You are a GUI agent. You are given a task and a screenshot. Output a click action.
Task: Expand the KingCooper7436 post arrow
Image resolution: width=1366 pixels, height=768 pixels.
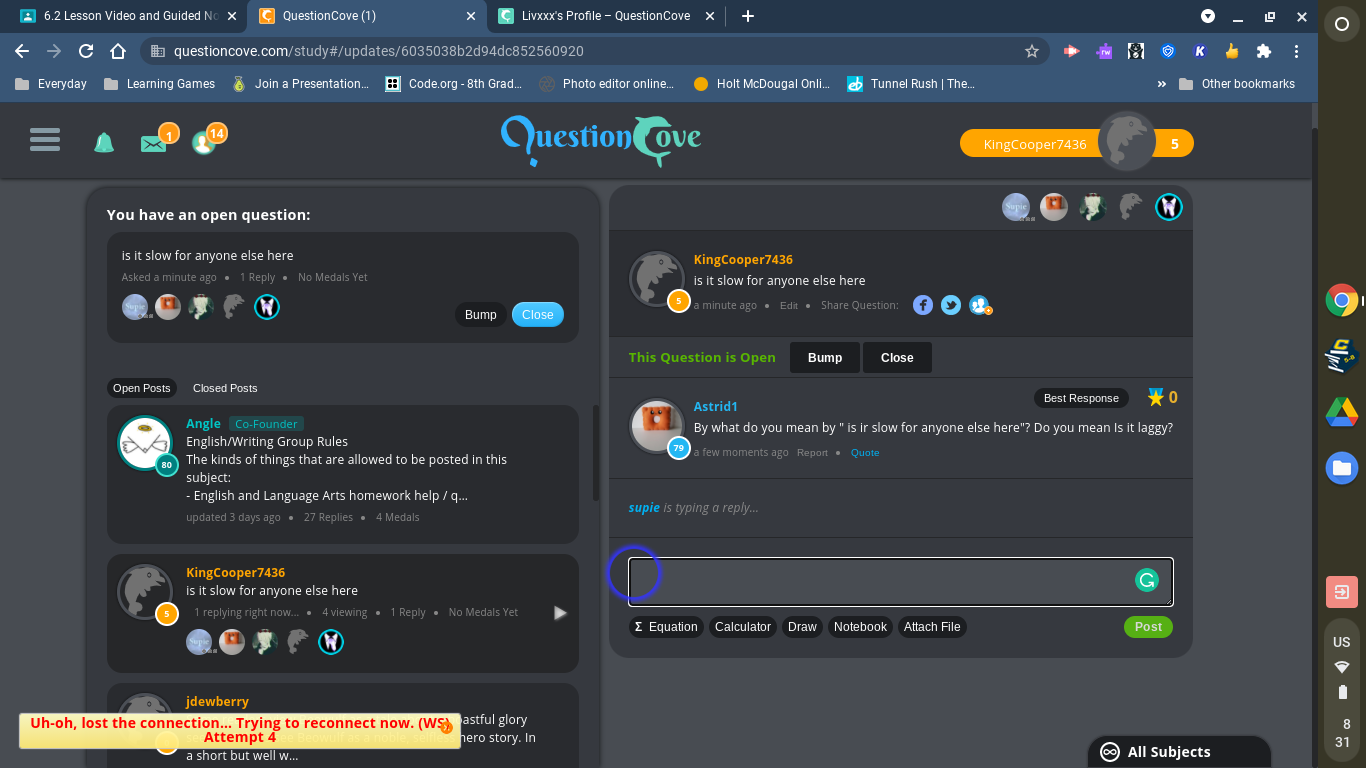[x=560, y=613]
